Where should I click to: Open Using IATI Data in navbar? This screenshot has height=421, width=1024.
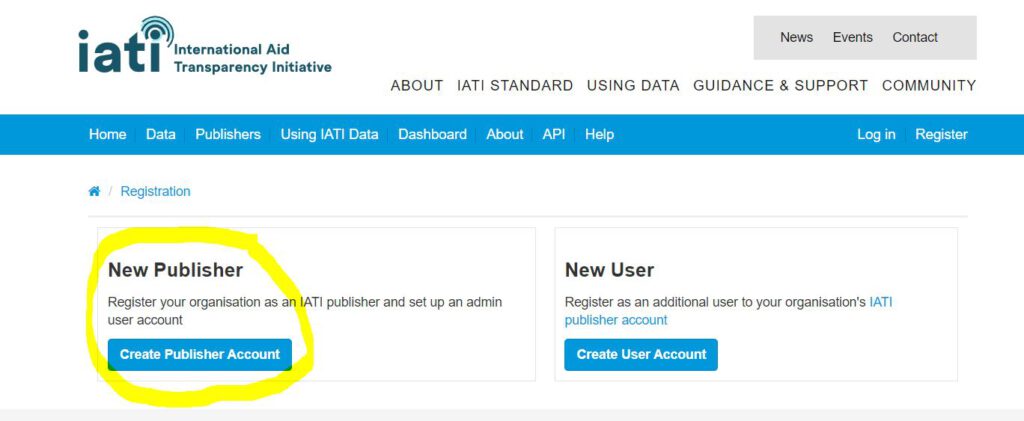point(329,134)
